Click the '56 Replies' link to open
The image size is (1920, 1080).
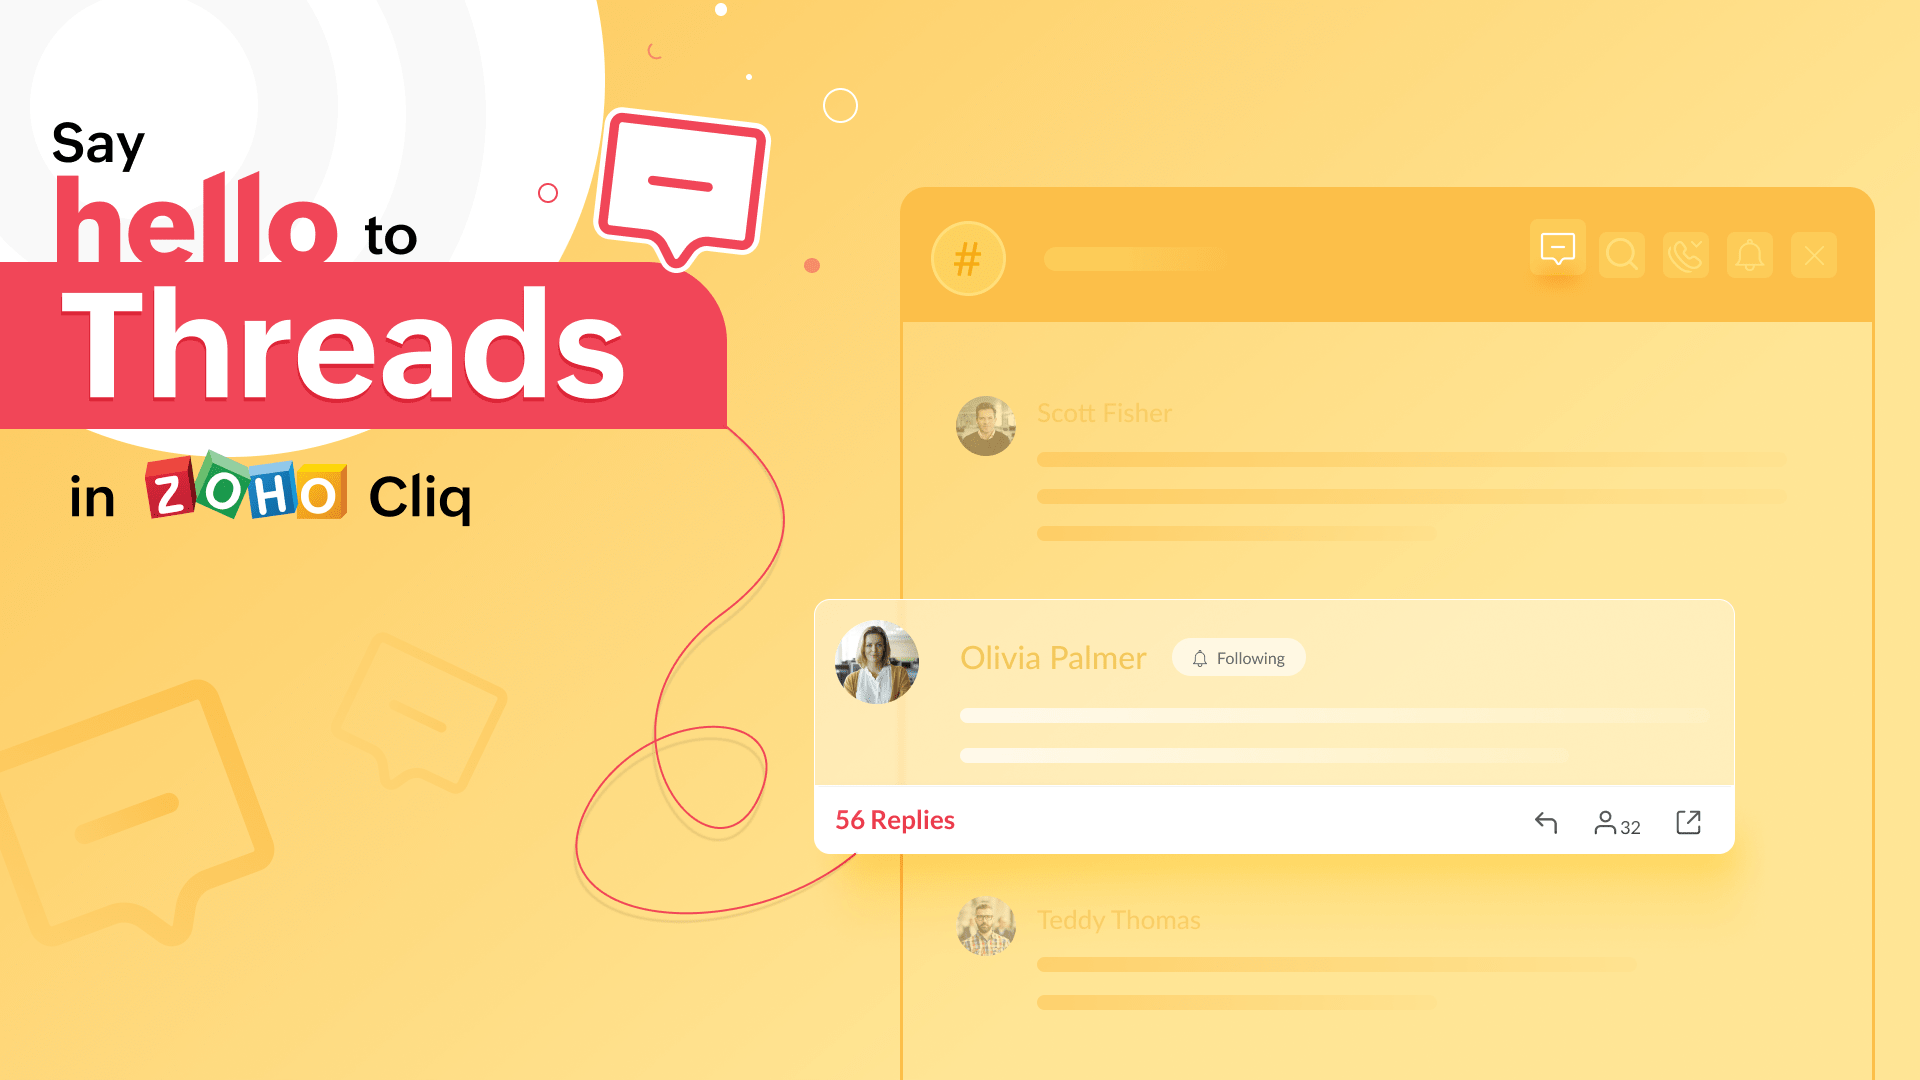(x=894, y=819)
